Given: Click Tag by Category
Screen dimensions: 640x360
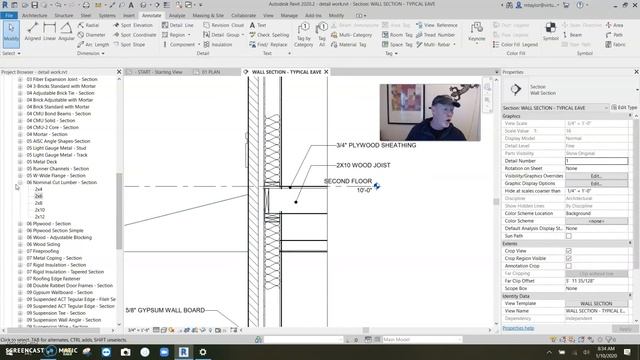Looking at the screenshot, I should [x=304, y=35].
